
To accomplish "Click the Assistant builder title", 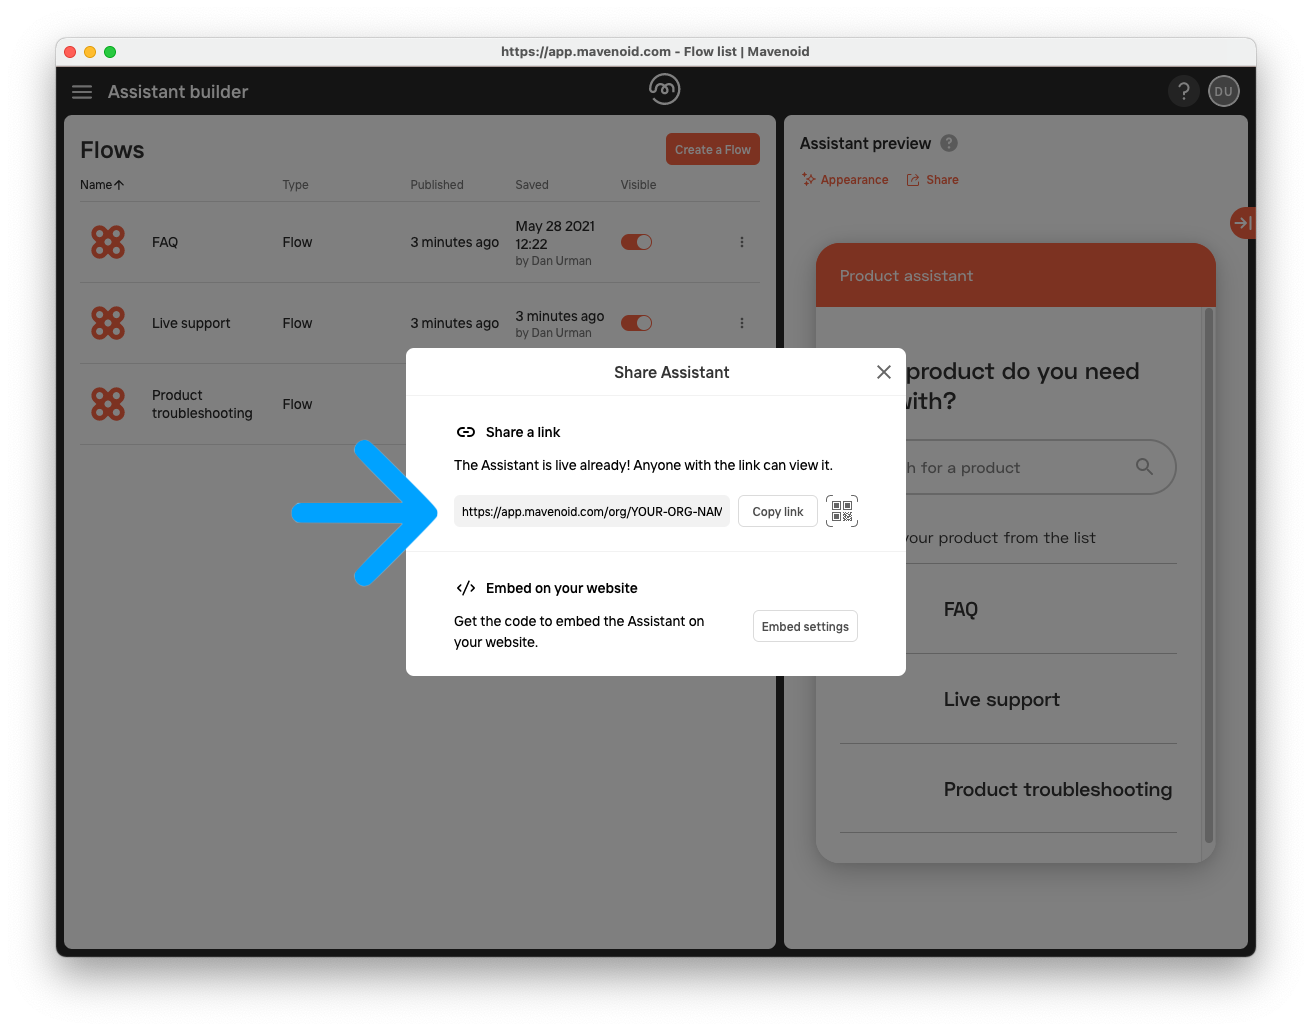I will click(x=178, y=92).
